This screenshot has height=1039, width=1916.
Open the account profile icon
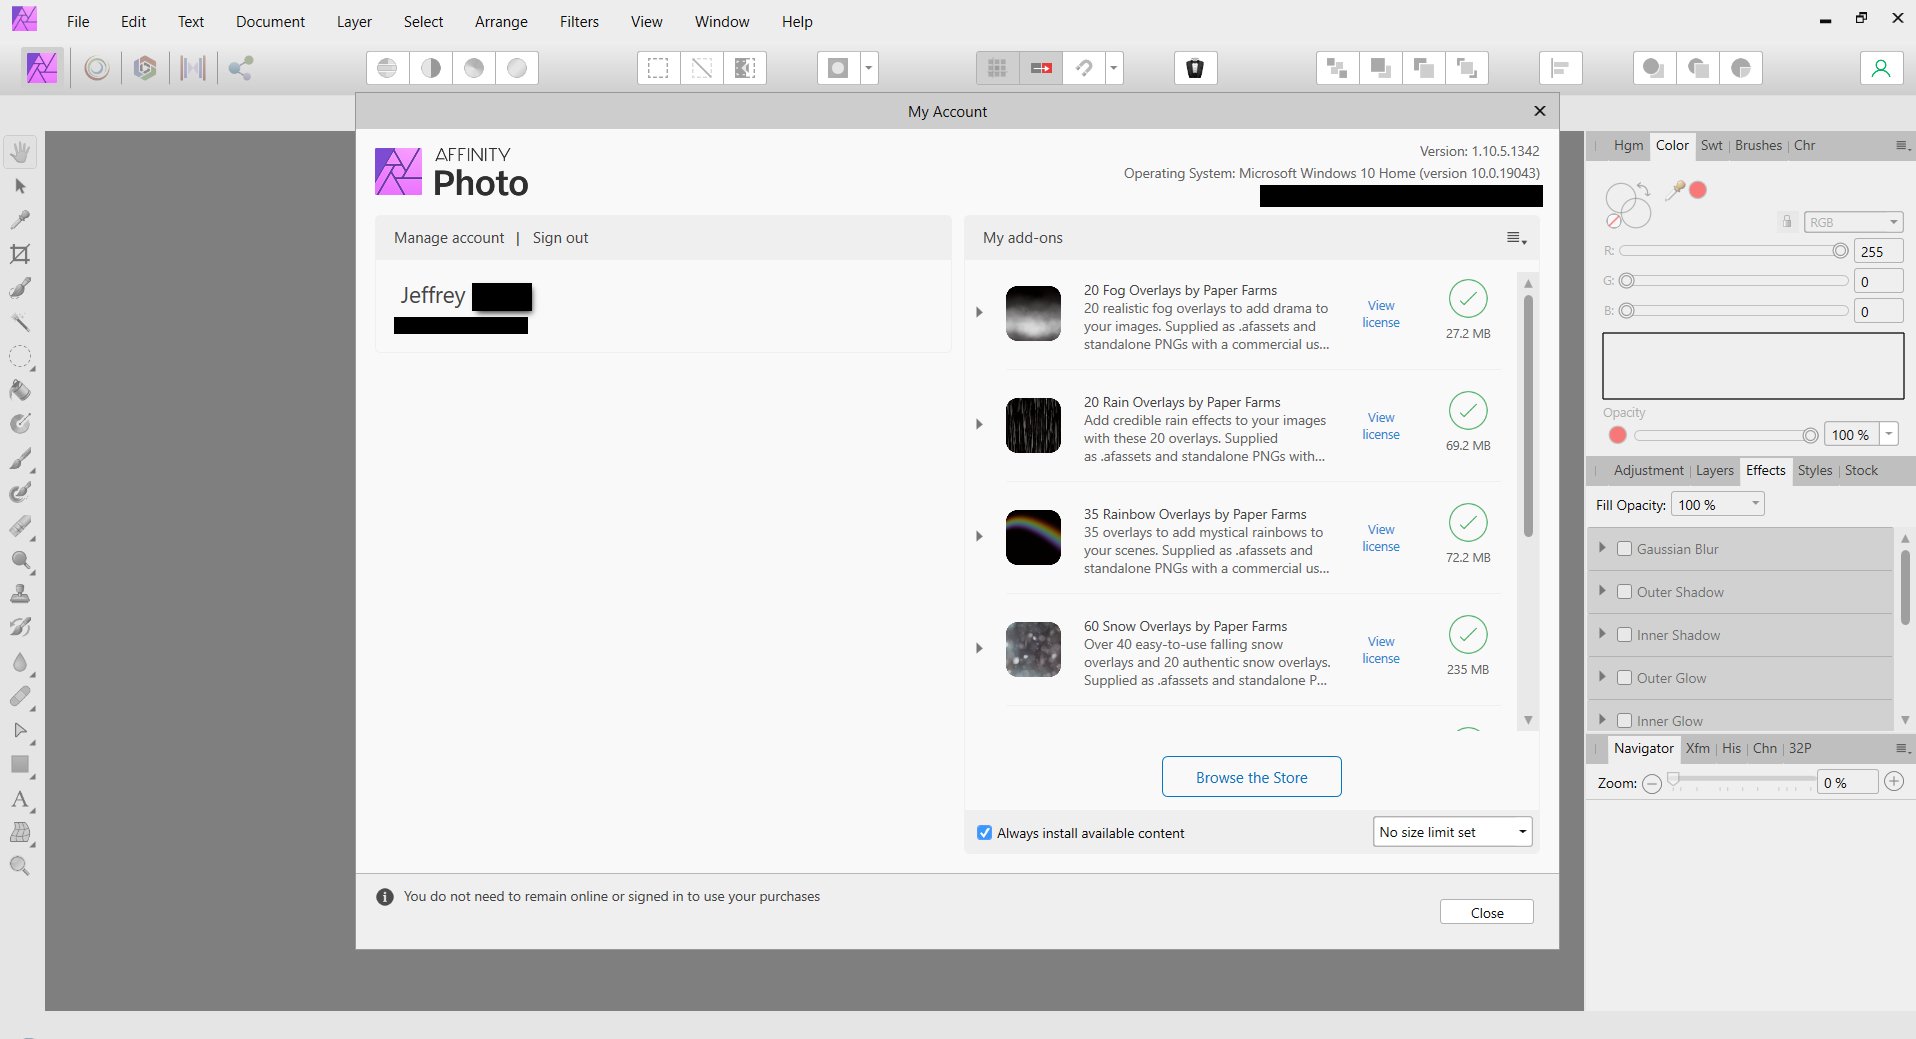click(1881, 68)
